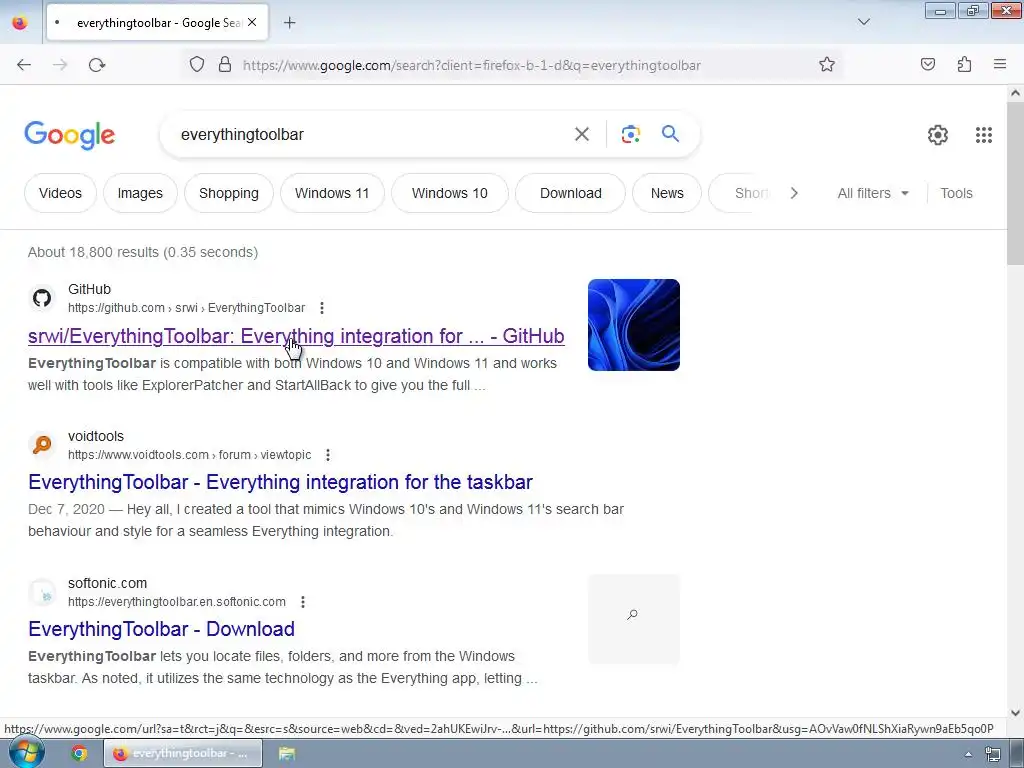Open Windows Start menu orb

click(x=26, y=753)
